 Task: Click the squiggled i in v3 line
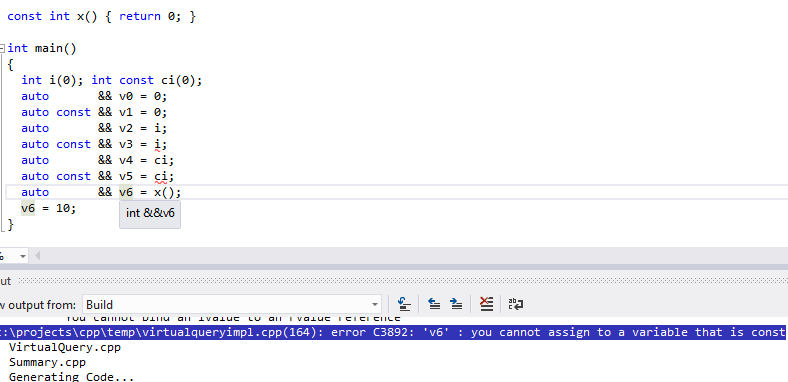157,145
